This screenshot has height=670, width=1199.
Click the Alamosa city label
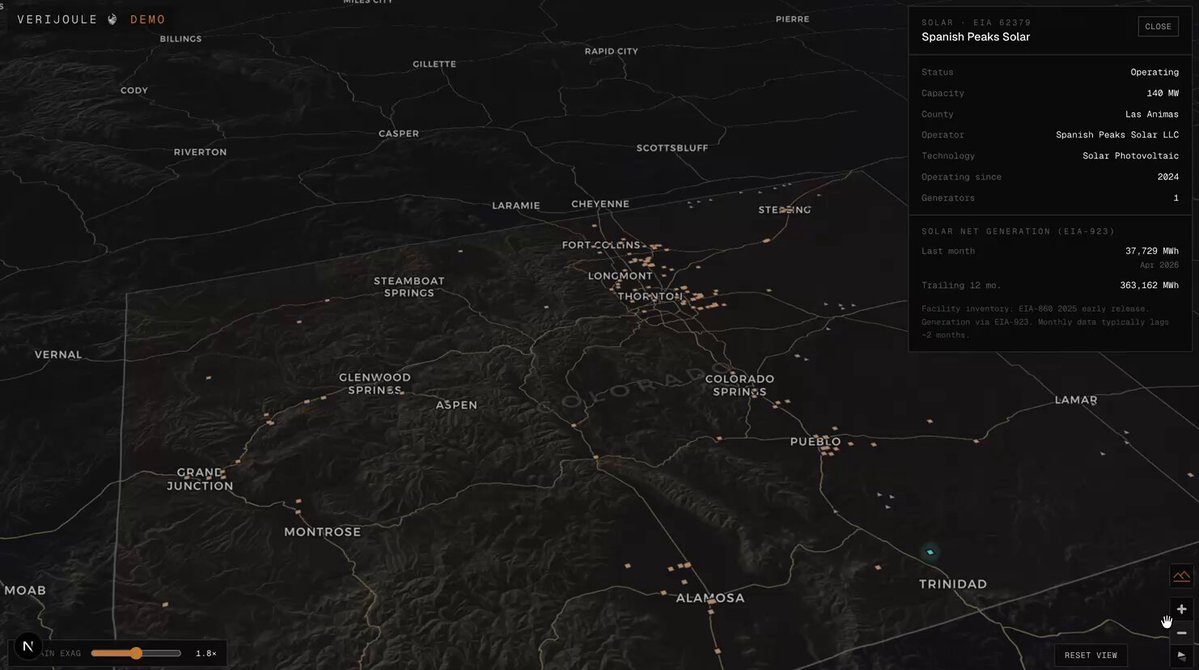pyautogui.click(x=710, y=598)
